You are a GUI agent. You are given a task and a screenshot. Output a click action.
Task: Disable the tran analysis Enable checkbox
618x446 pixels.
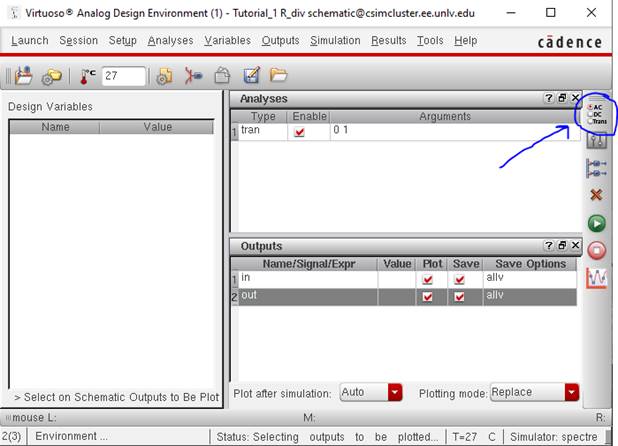coord(299,132)
